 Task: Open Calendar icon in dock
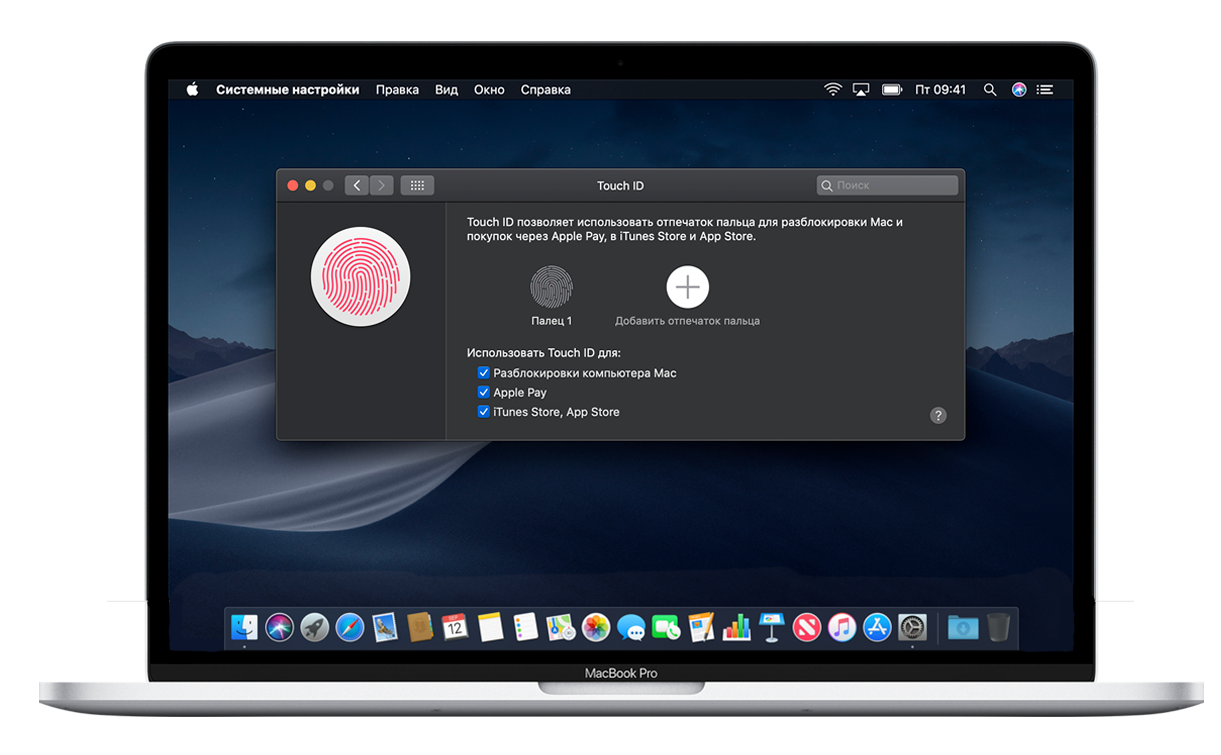click(455, 627)
